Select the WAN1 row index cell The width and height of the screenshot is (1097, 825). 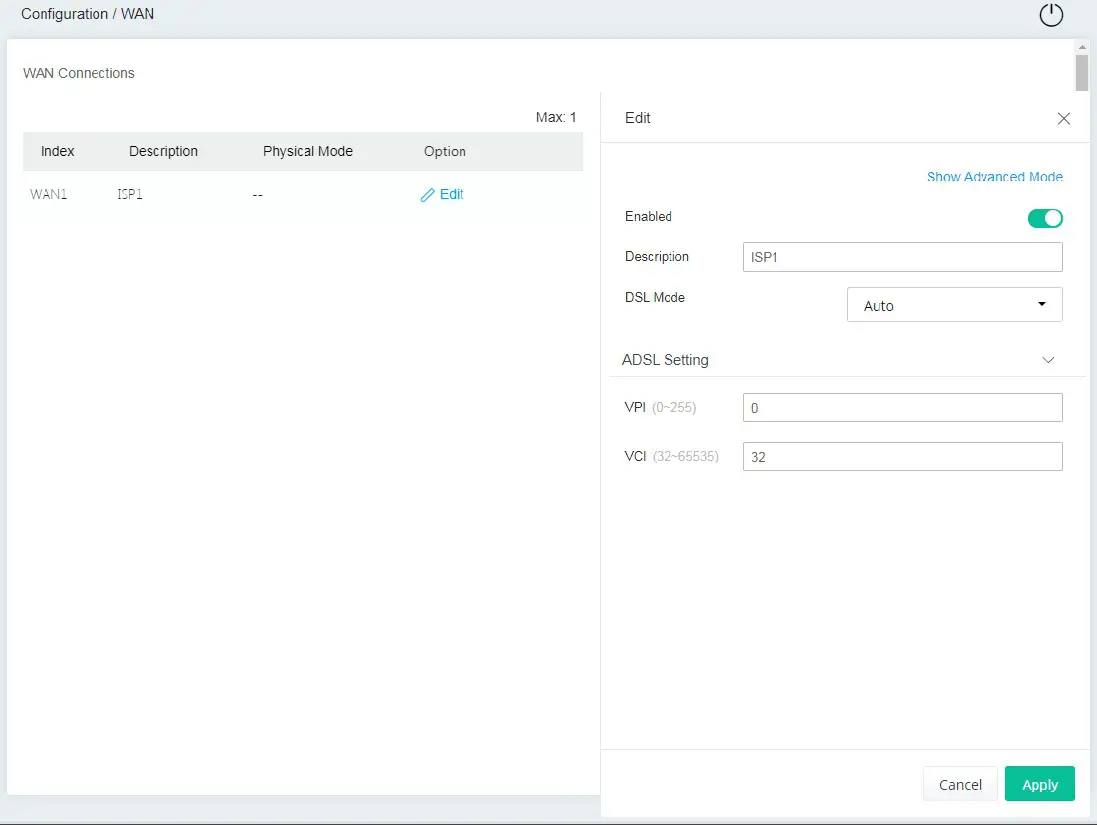(49, 195)
